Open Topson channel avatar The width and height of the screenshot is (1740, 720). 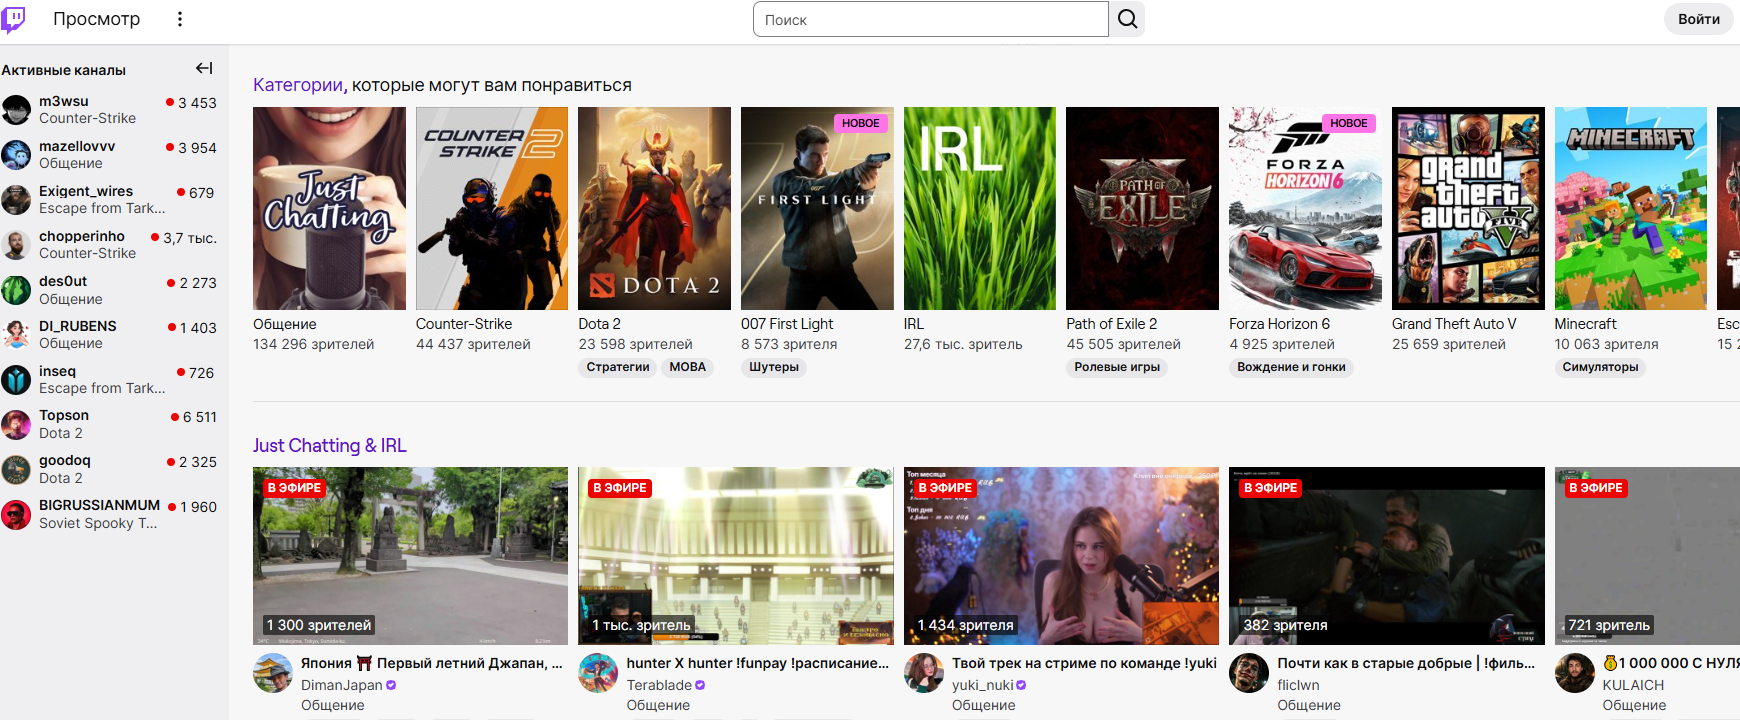pos(16,424)
